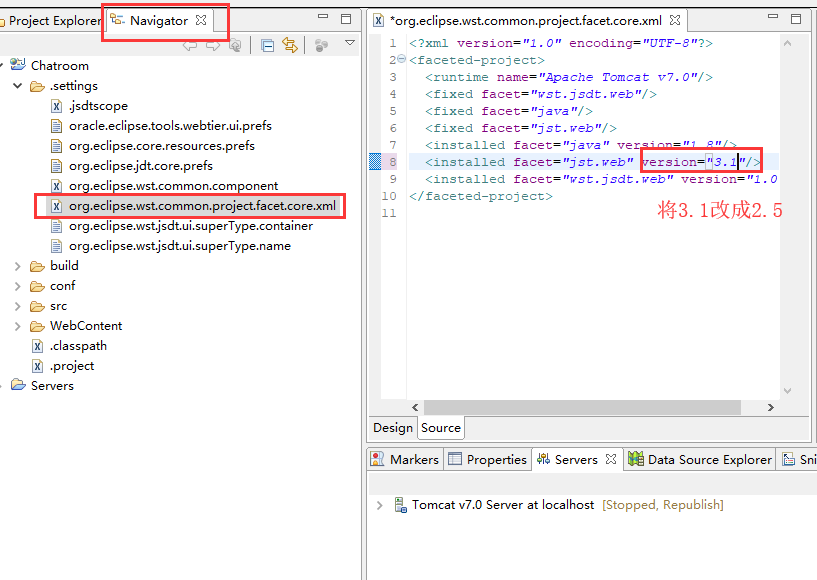Minimize the Navigator view panel
This screenshot has width=817, height=580.
323,17
